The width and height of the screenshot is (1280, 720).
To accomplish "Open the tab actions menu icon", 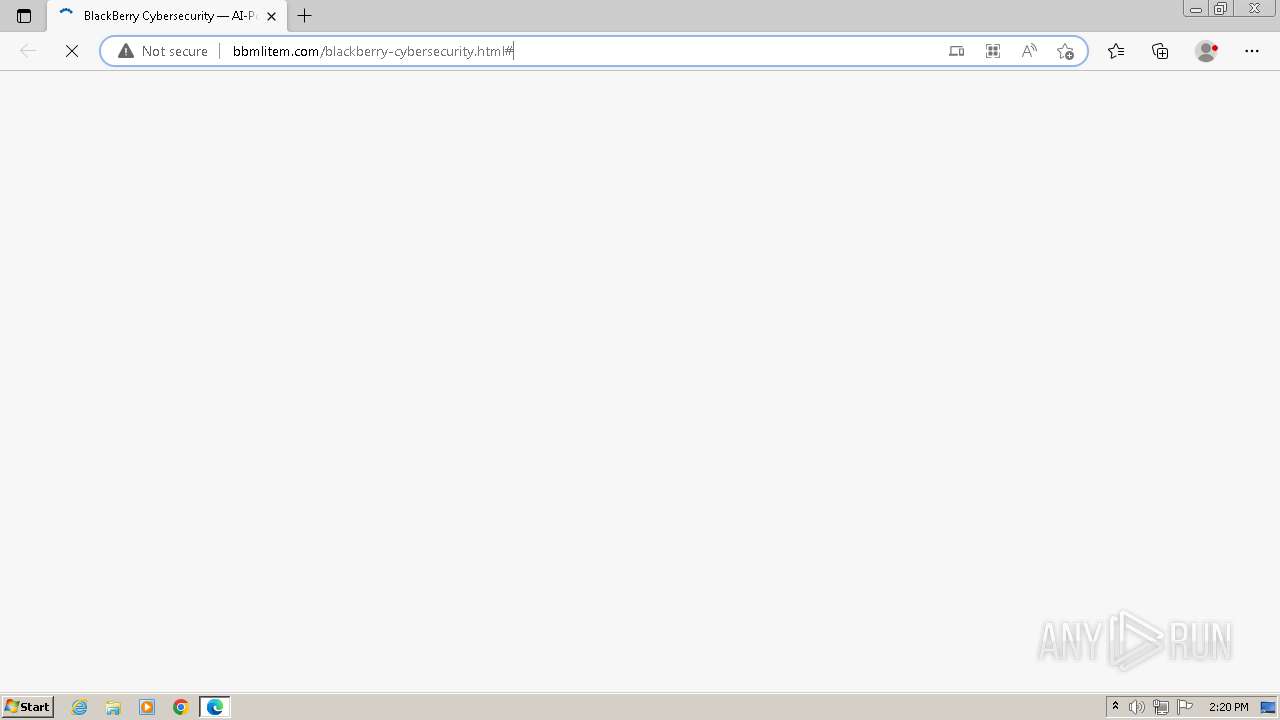I will [x=24, y=16].
